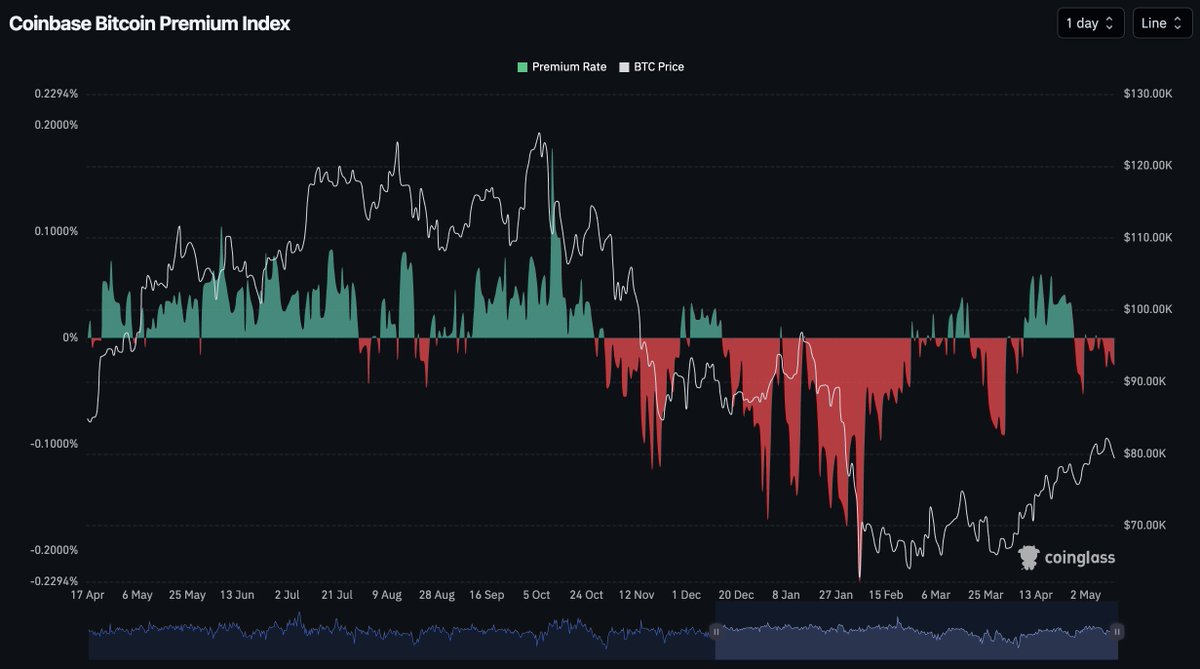Grab the right handle of range slider
1200x669 pixels.
[x=1117, y=631]
